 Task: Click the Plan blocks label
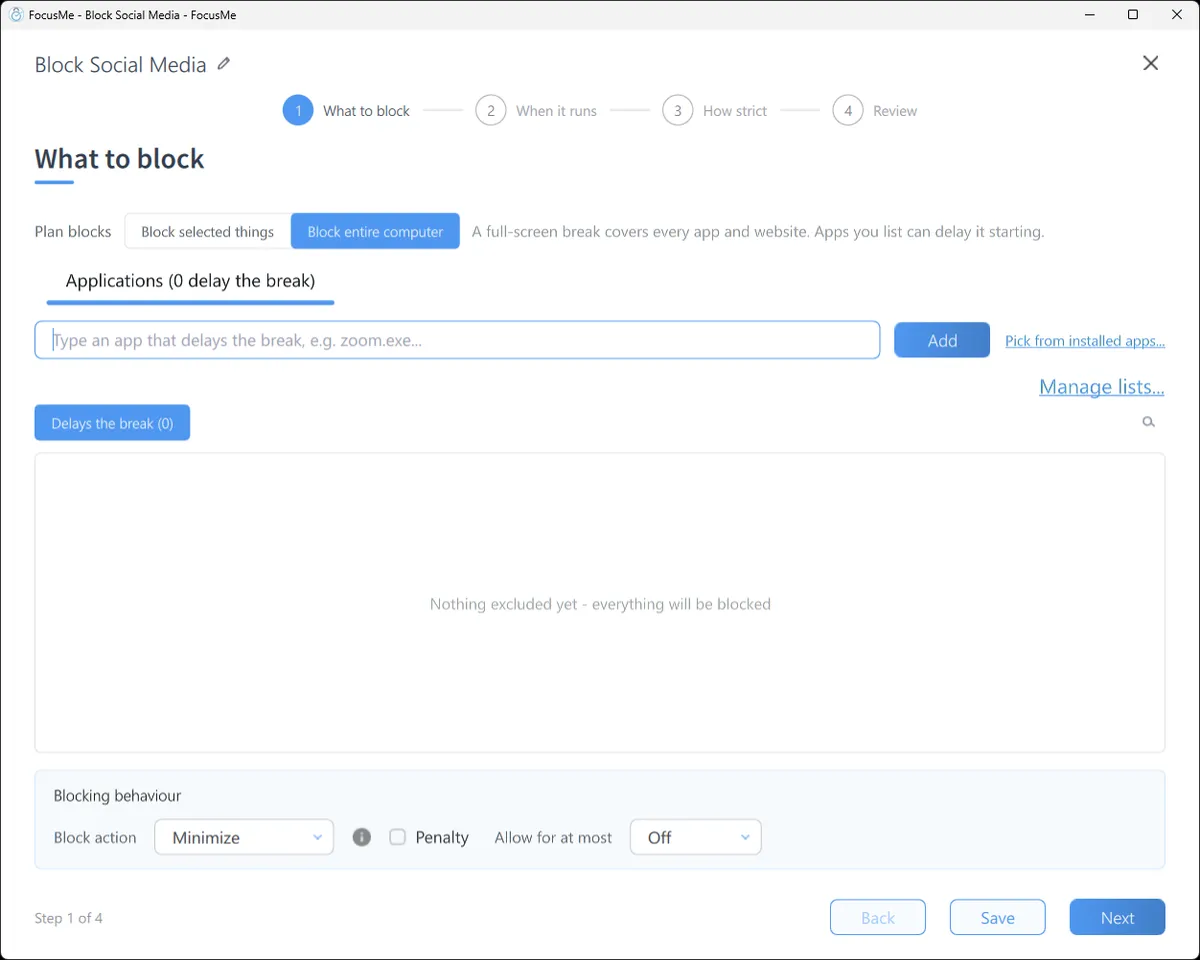click(73, 231)
